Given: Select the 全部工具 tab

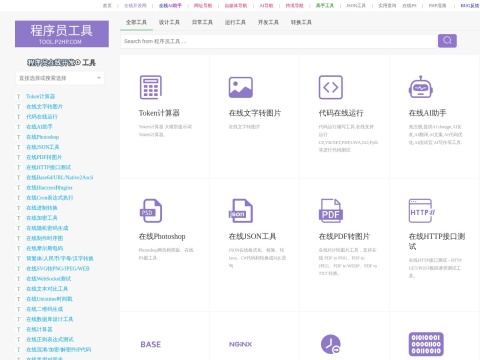Looking at the screenshot, I should pyautogui.click(x=136, y=22).
